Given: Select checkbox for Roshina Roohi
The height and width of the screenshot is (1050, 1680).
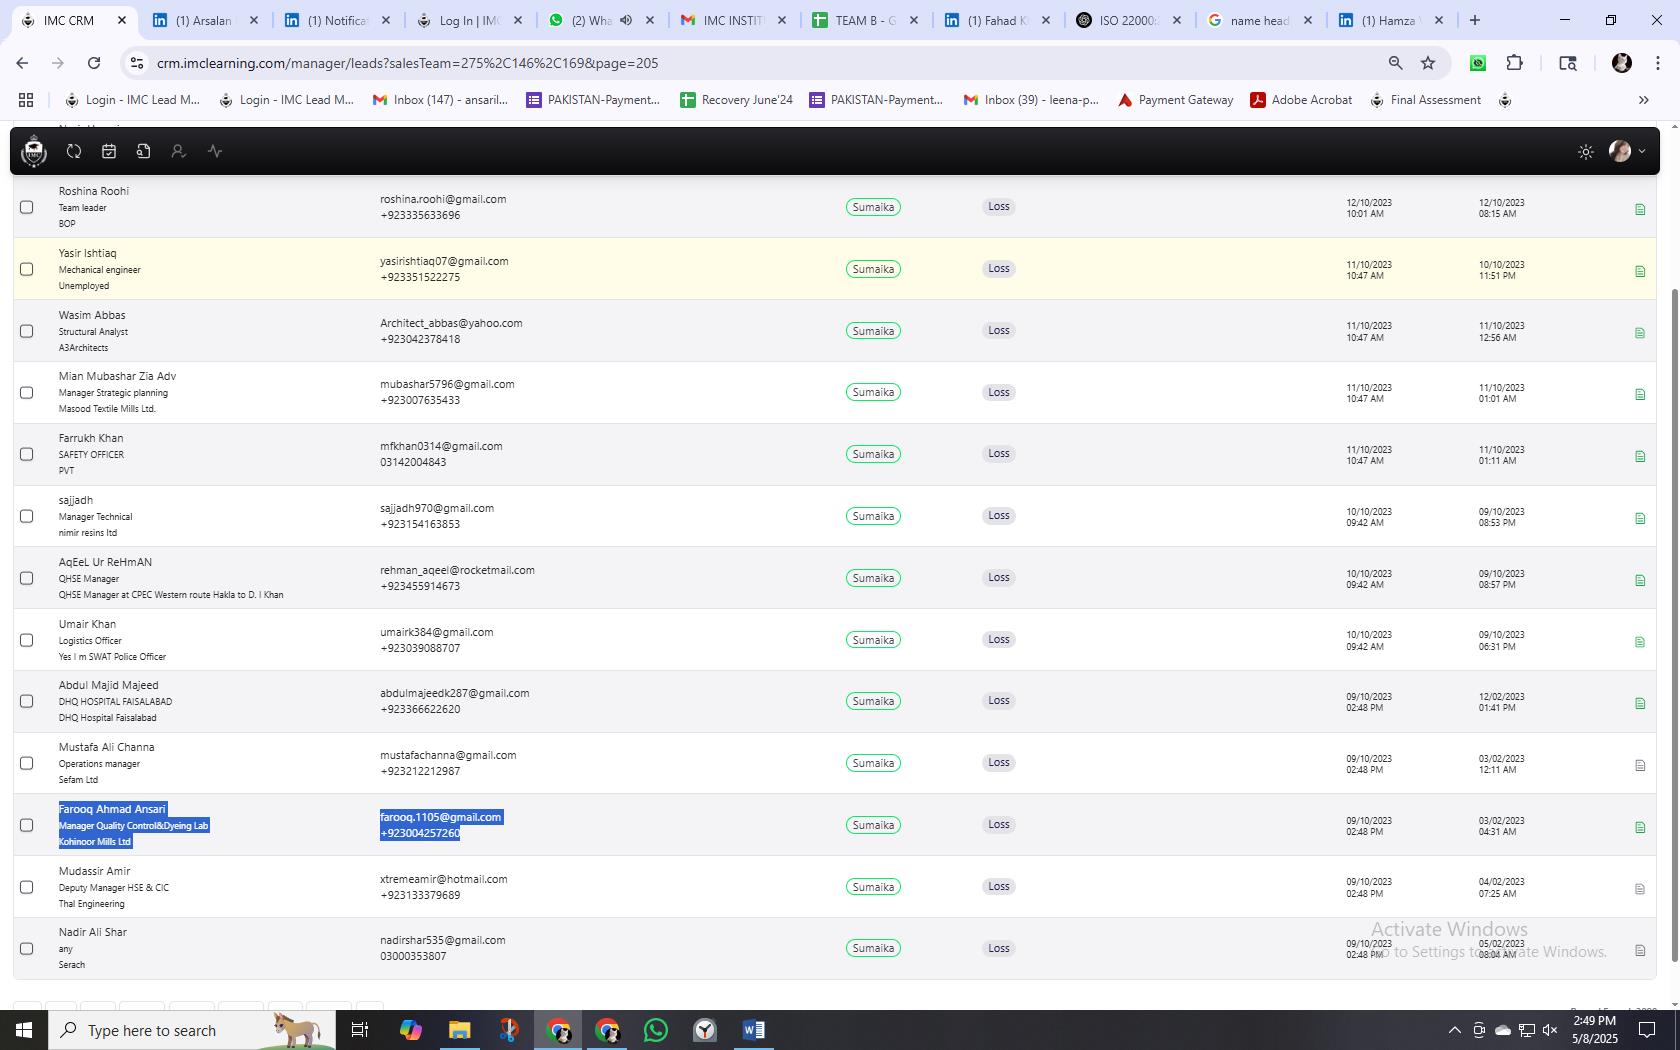Looking at the screenshot, I should (x=27, y=207).
